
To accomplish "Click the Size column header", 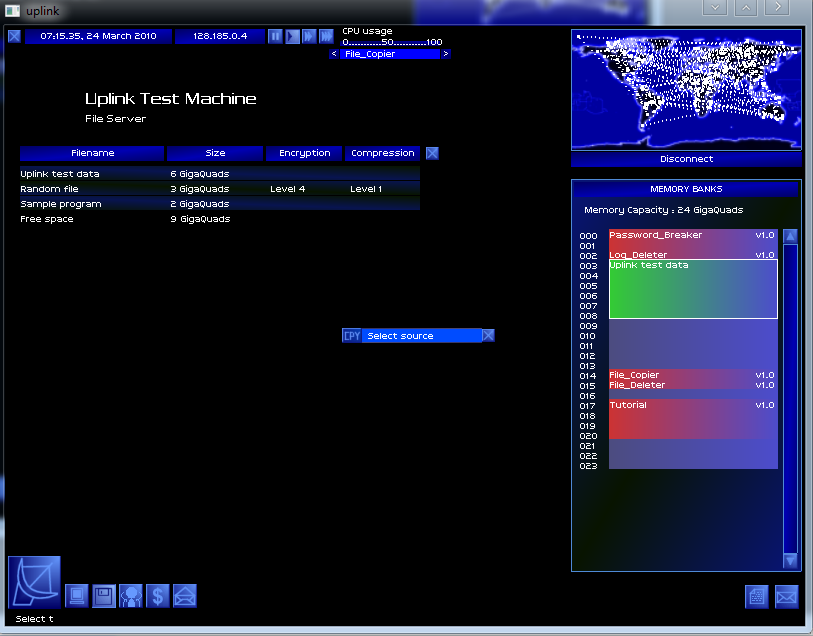I will (x=215, y=153).
